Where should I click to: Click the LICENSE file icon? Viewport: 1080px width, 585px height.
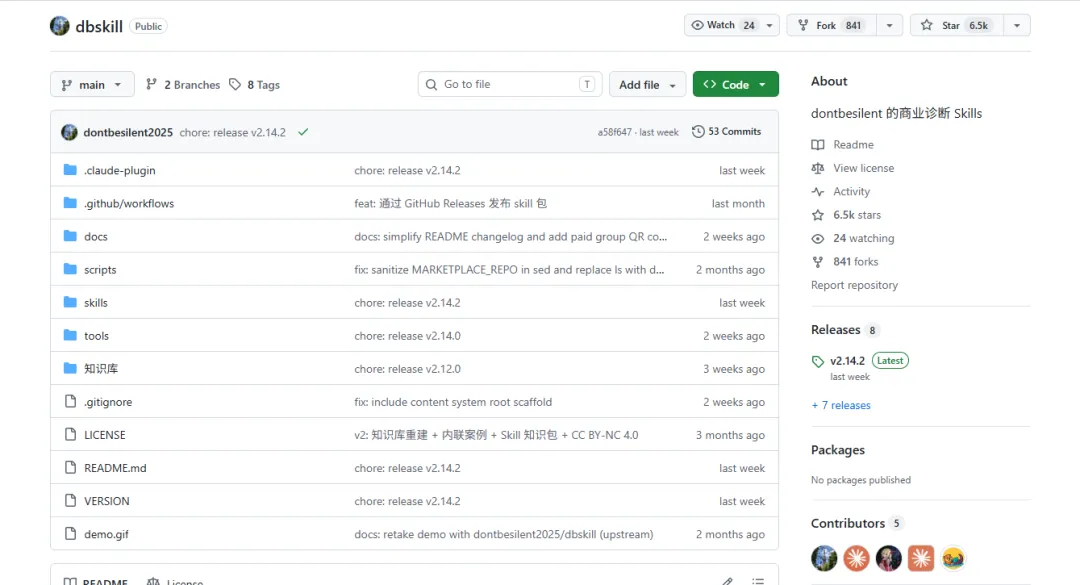point(70,434)
